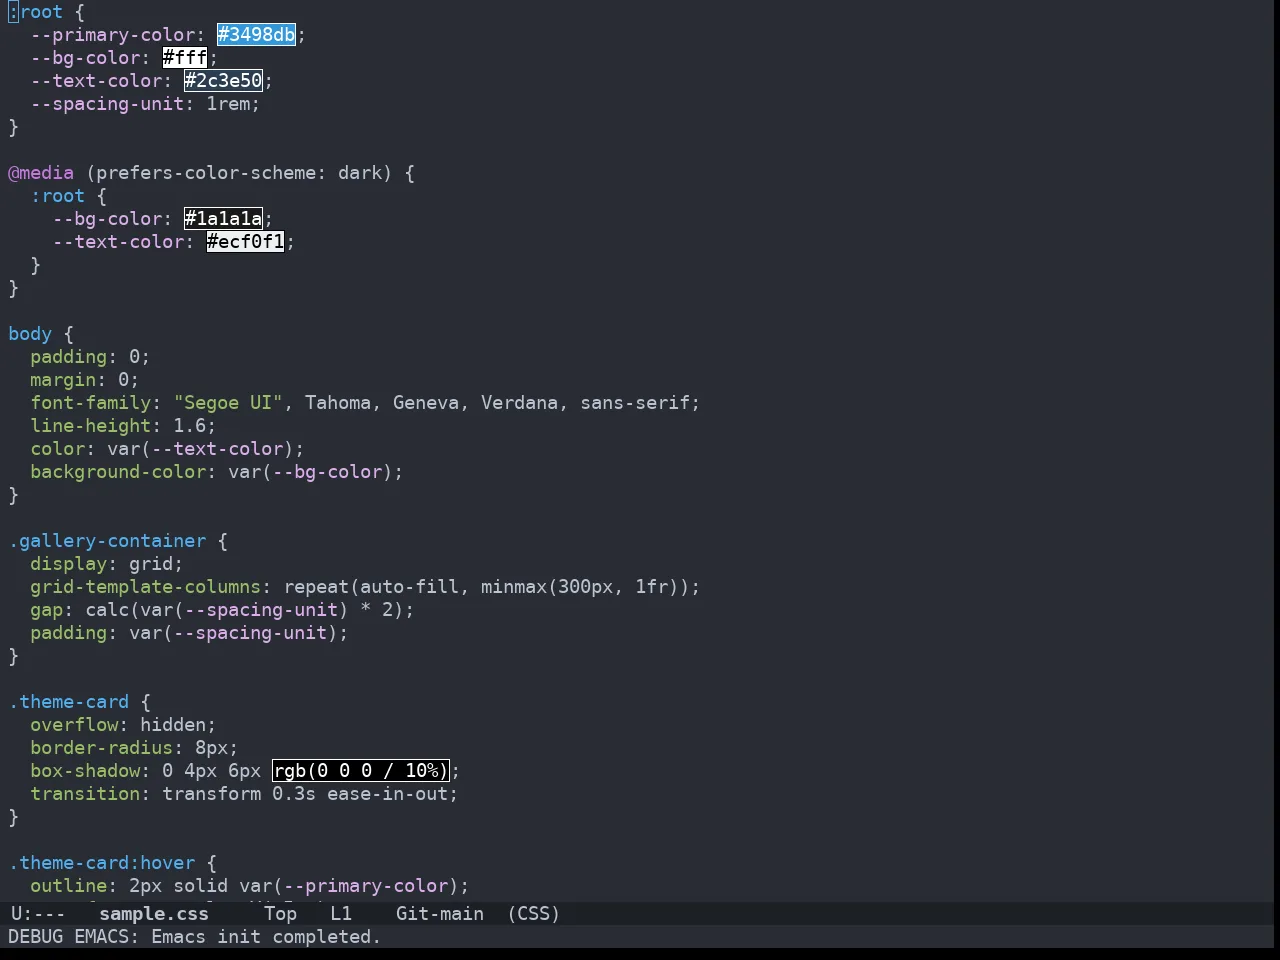1280x960 pixels.
Task: Click the grid-template-columns property
Action: point(146,587)
